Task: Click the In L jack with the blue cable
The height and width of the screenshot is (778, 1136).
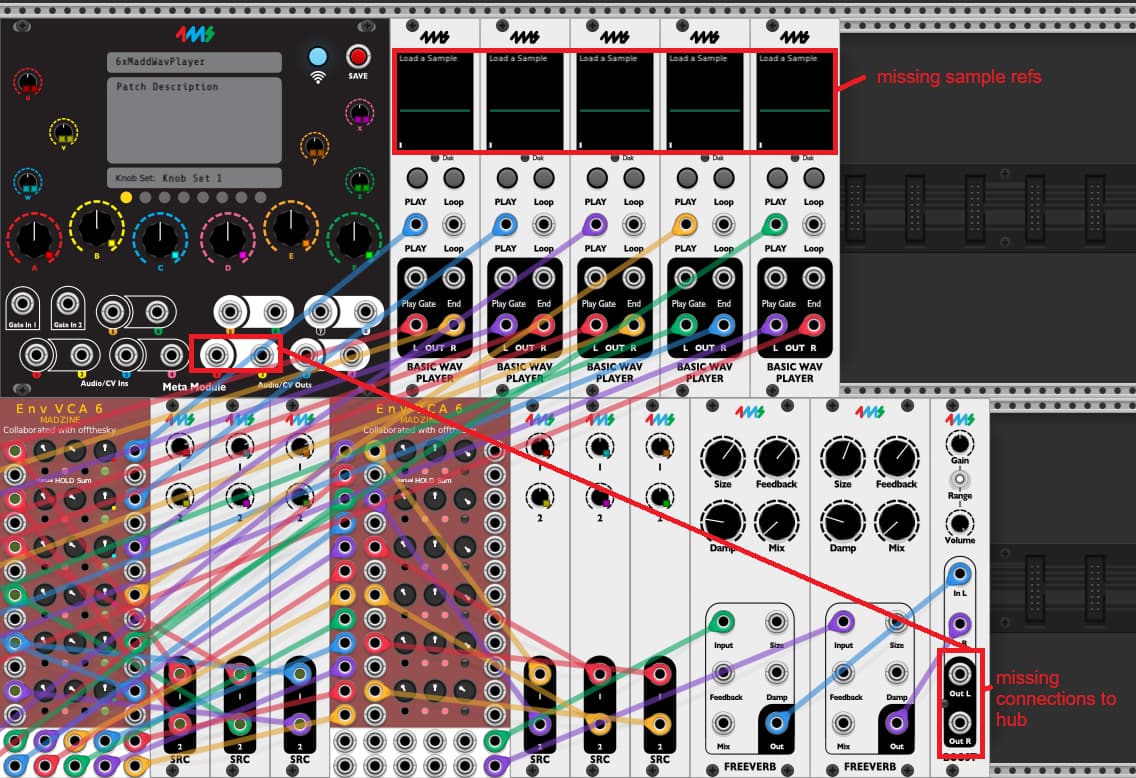Action: coord(959,574)
